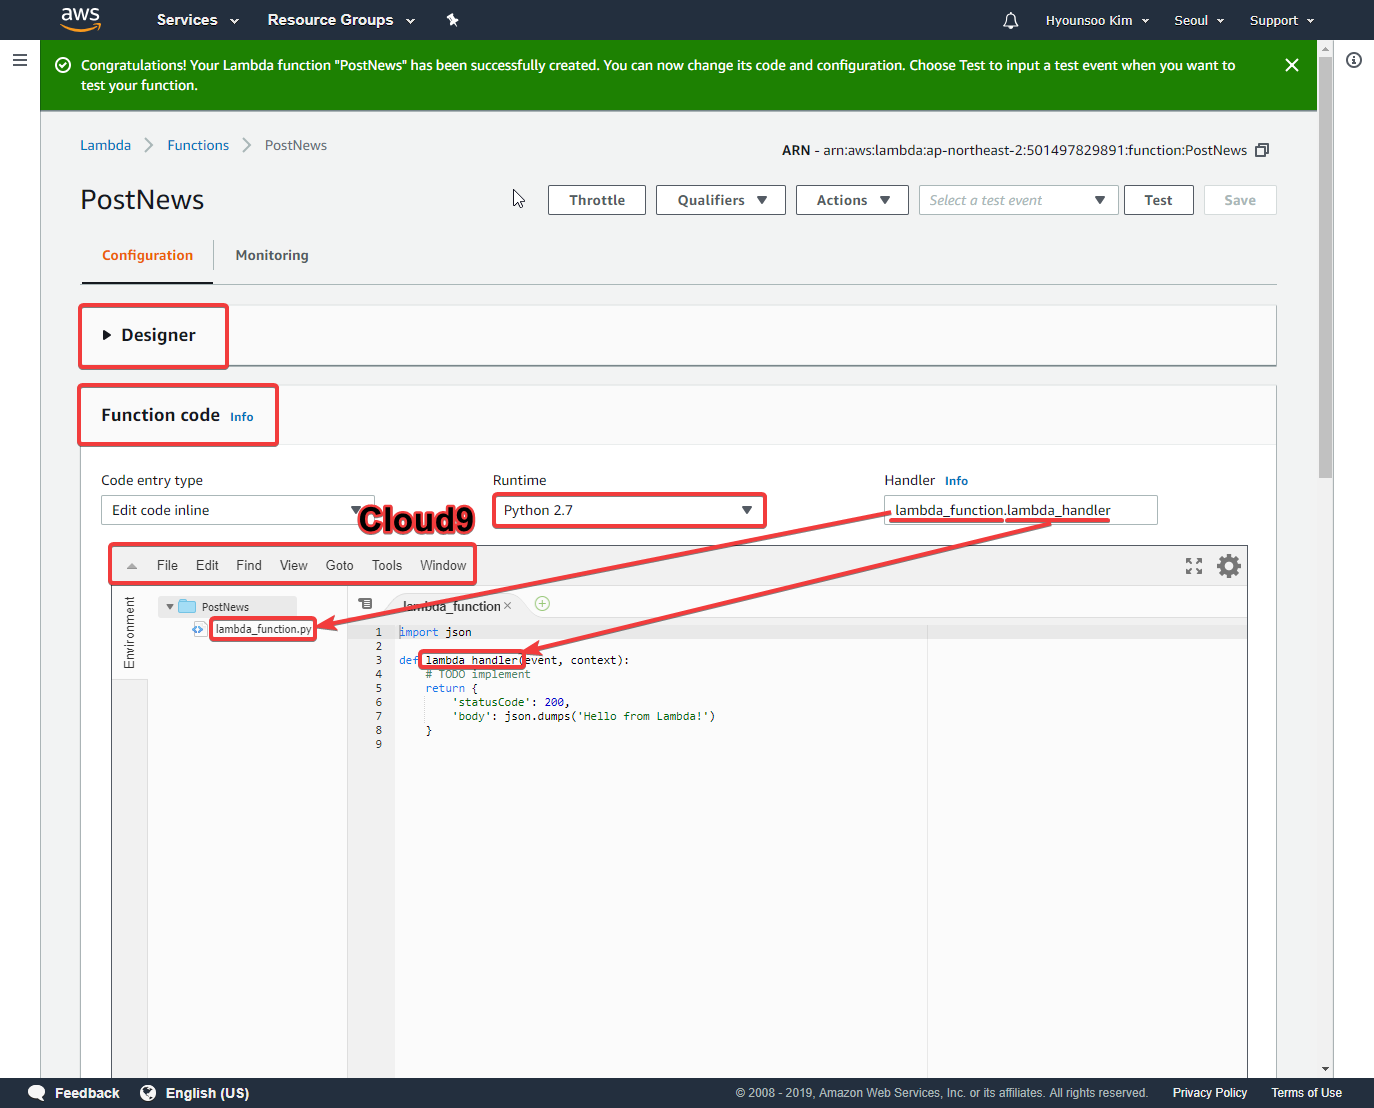Open the AWS home logo
Viewport: 1374px width, 1108px height.
click(x=80, y=19)
